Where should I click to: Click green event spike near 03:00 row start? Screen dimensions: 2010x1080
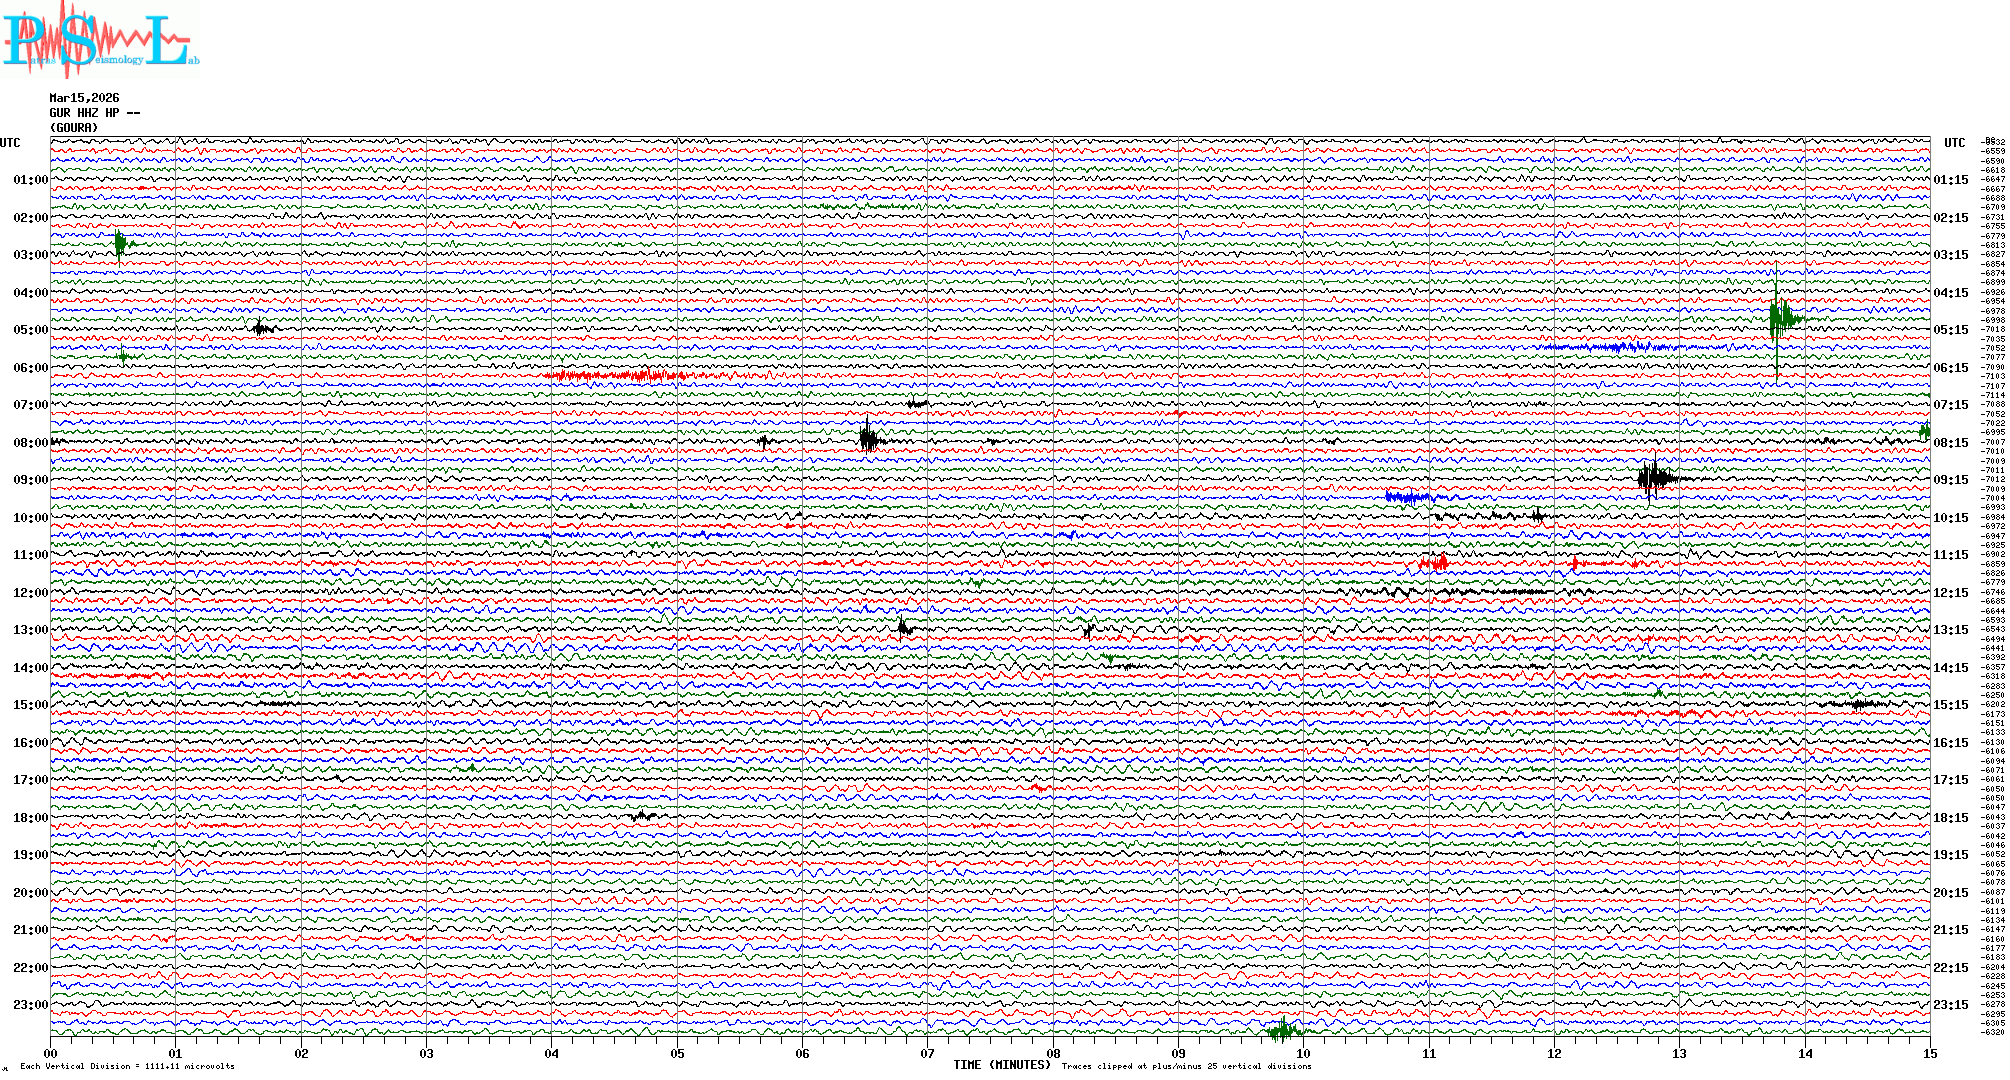pyautogui.click(x=120, y=243)
